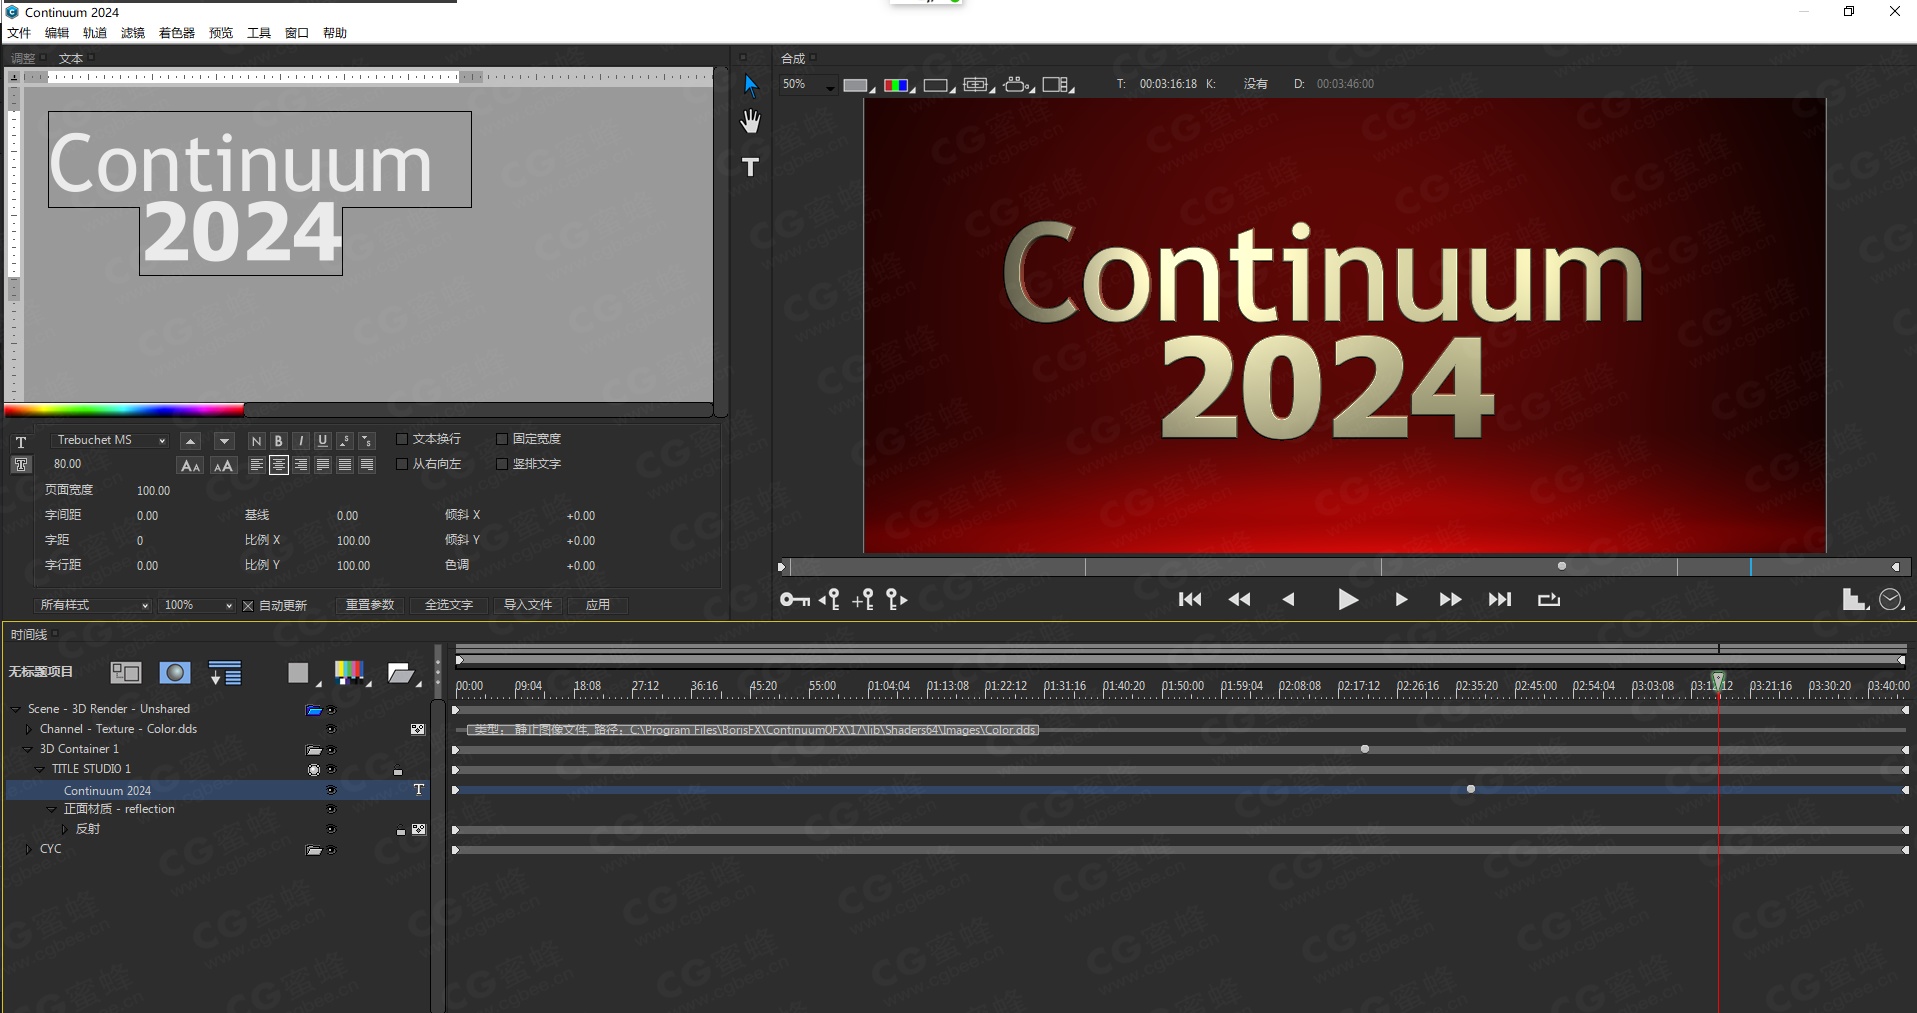Toggle the TITLE STUDIO 1 lock

[398, 771]
